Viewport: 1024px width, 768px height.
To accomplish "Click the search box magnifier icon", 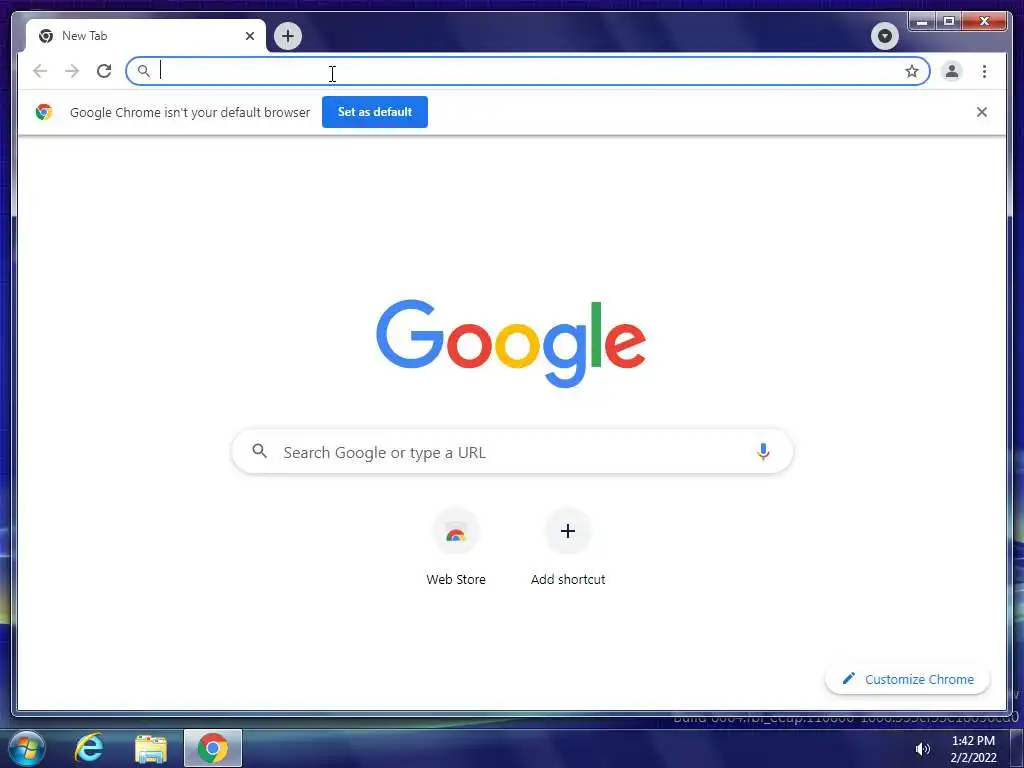I will point(259,451).
